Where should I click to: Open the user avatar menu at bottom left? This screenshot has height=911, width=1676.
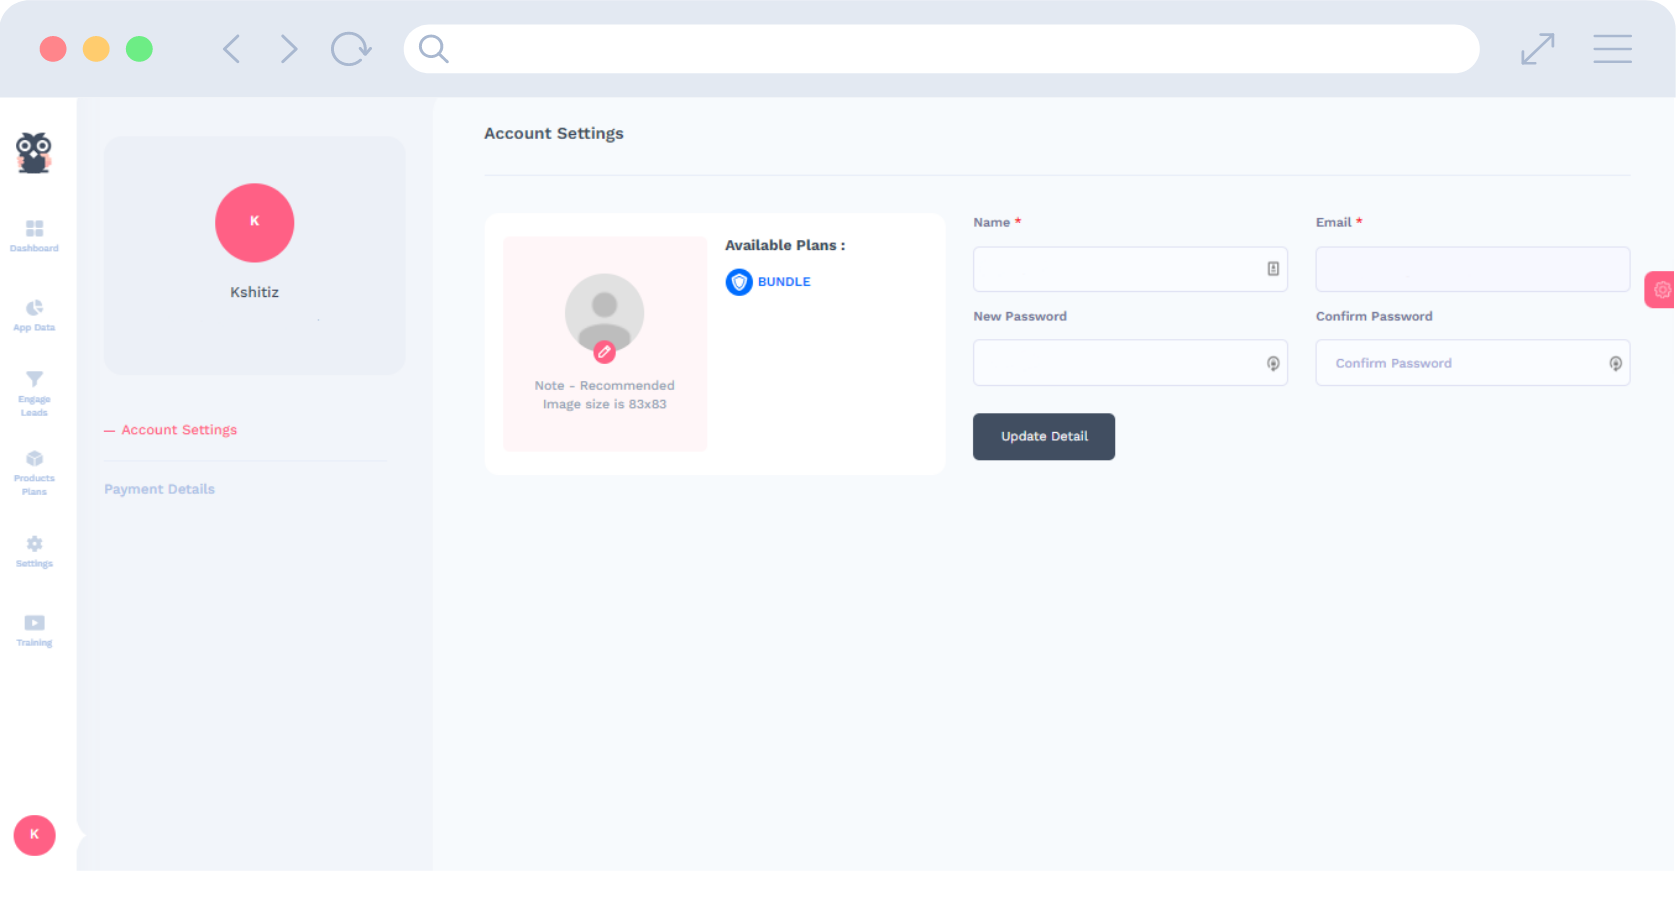click(x=34, y=835)
